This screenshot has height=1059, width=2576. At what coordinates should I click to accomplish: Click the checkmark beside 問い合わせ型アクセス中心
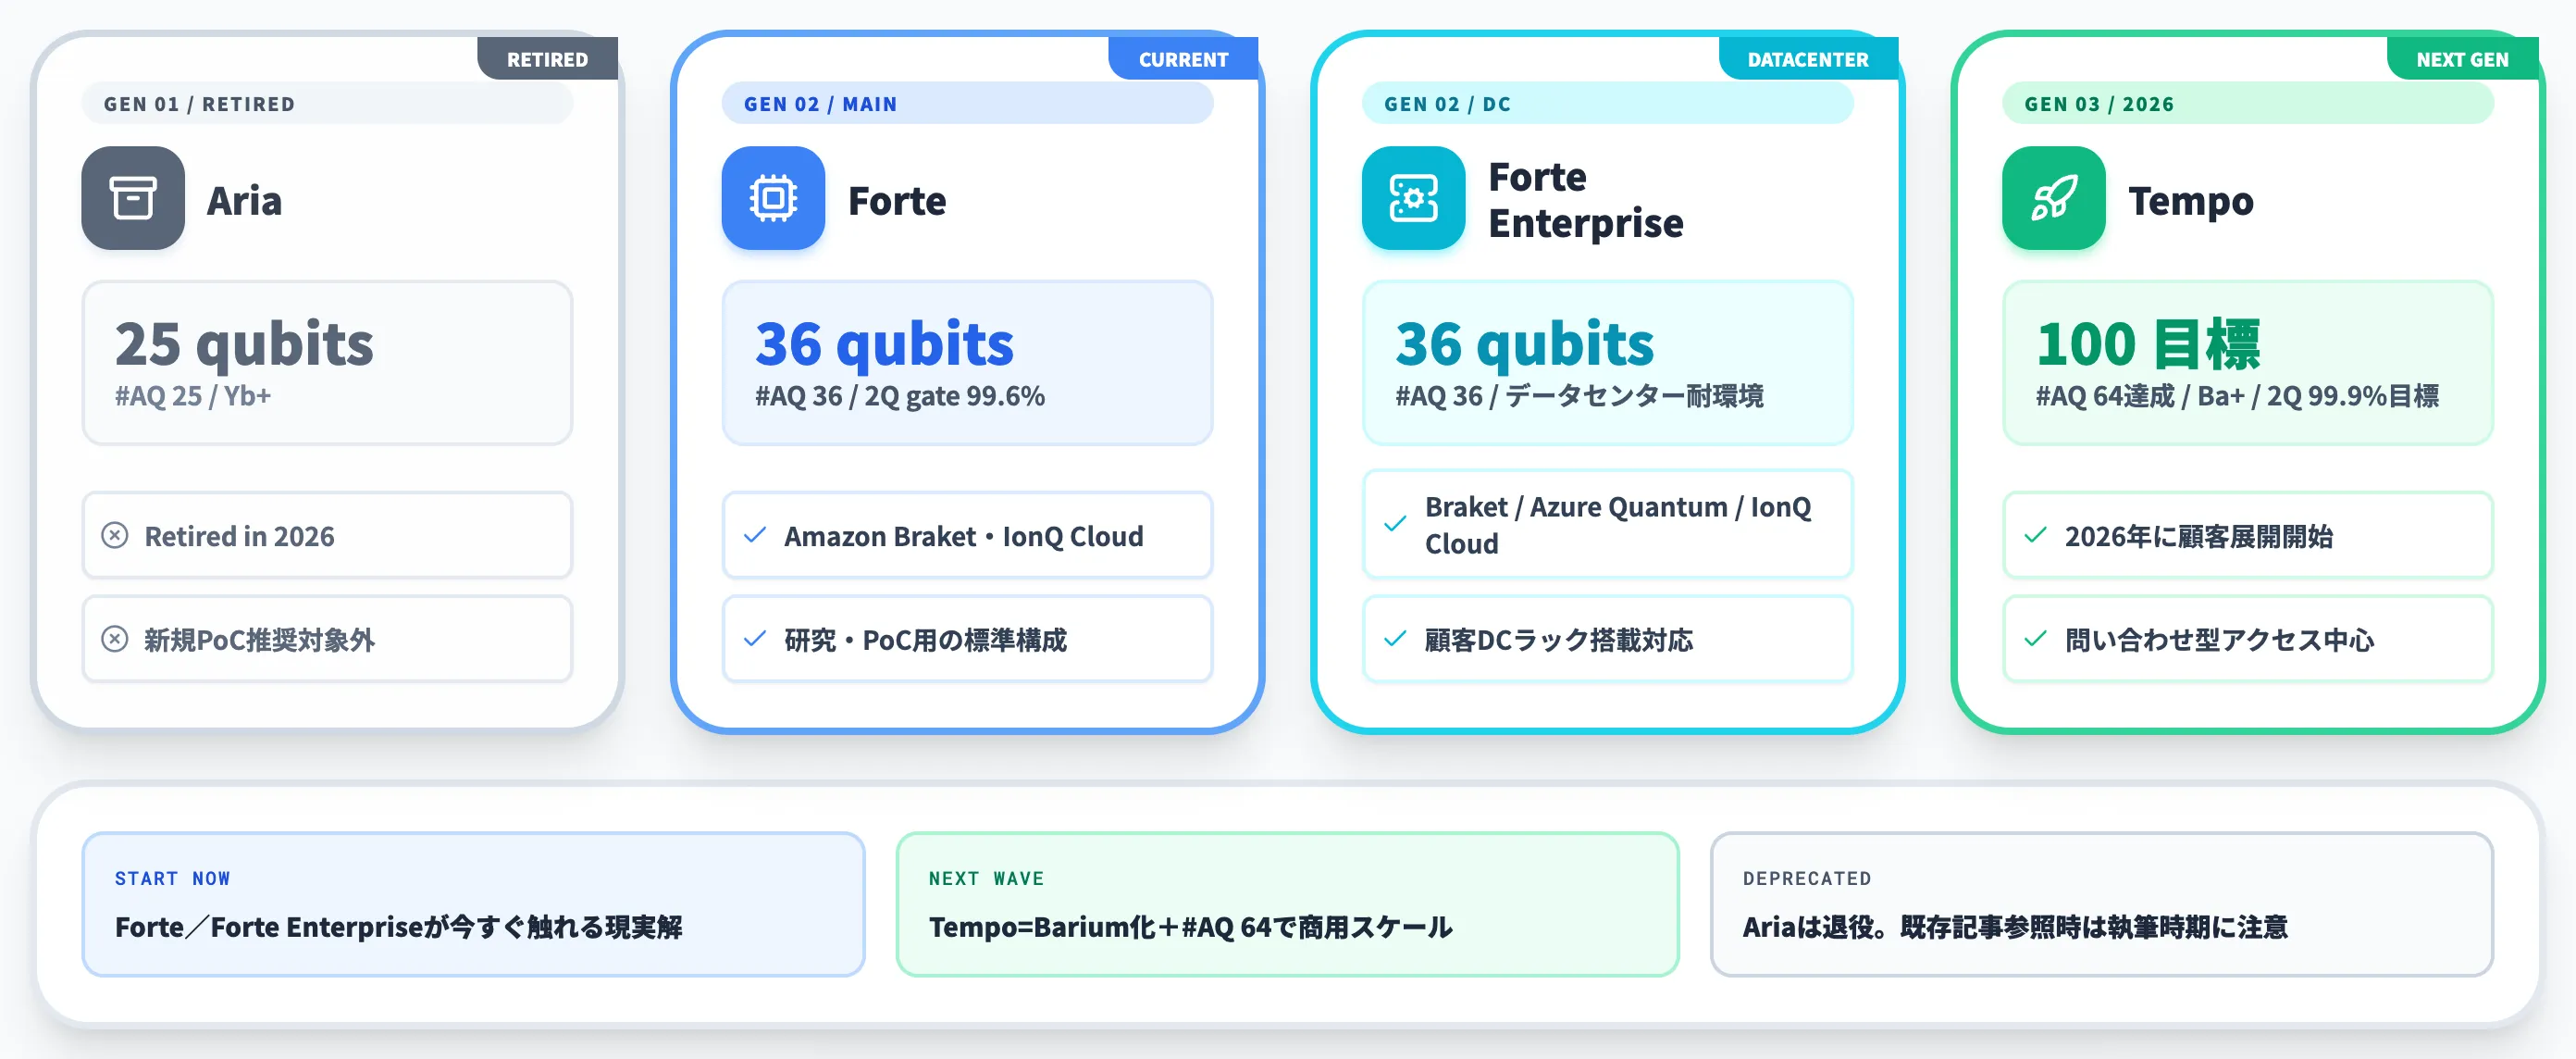pyautogui.click(x=2035, y=639)
